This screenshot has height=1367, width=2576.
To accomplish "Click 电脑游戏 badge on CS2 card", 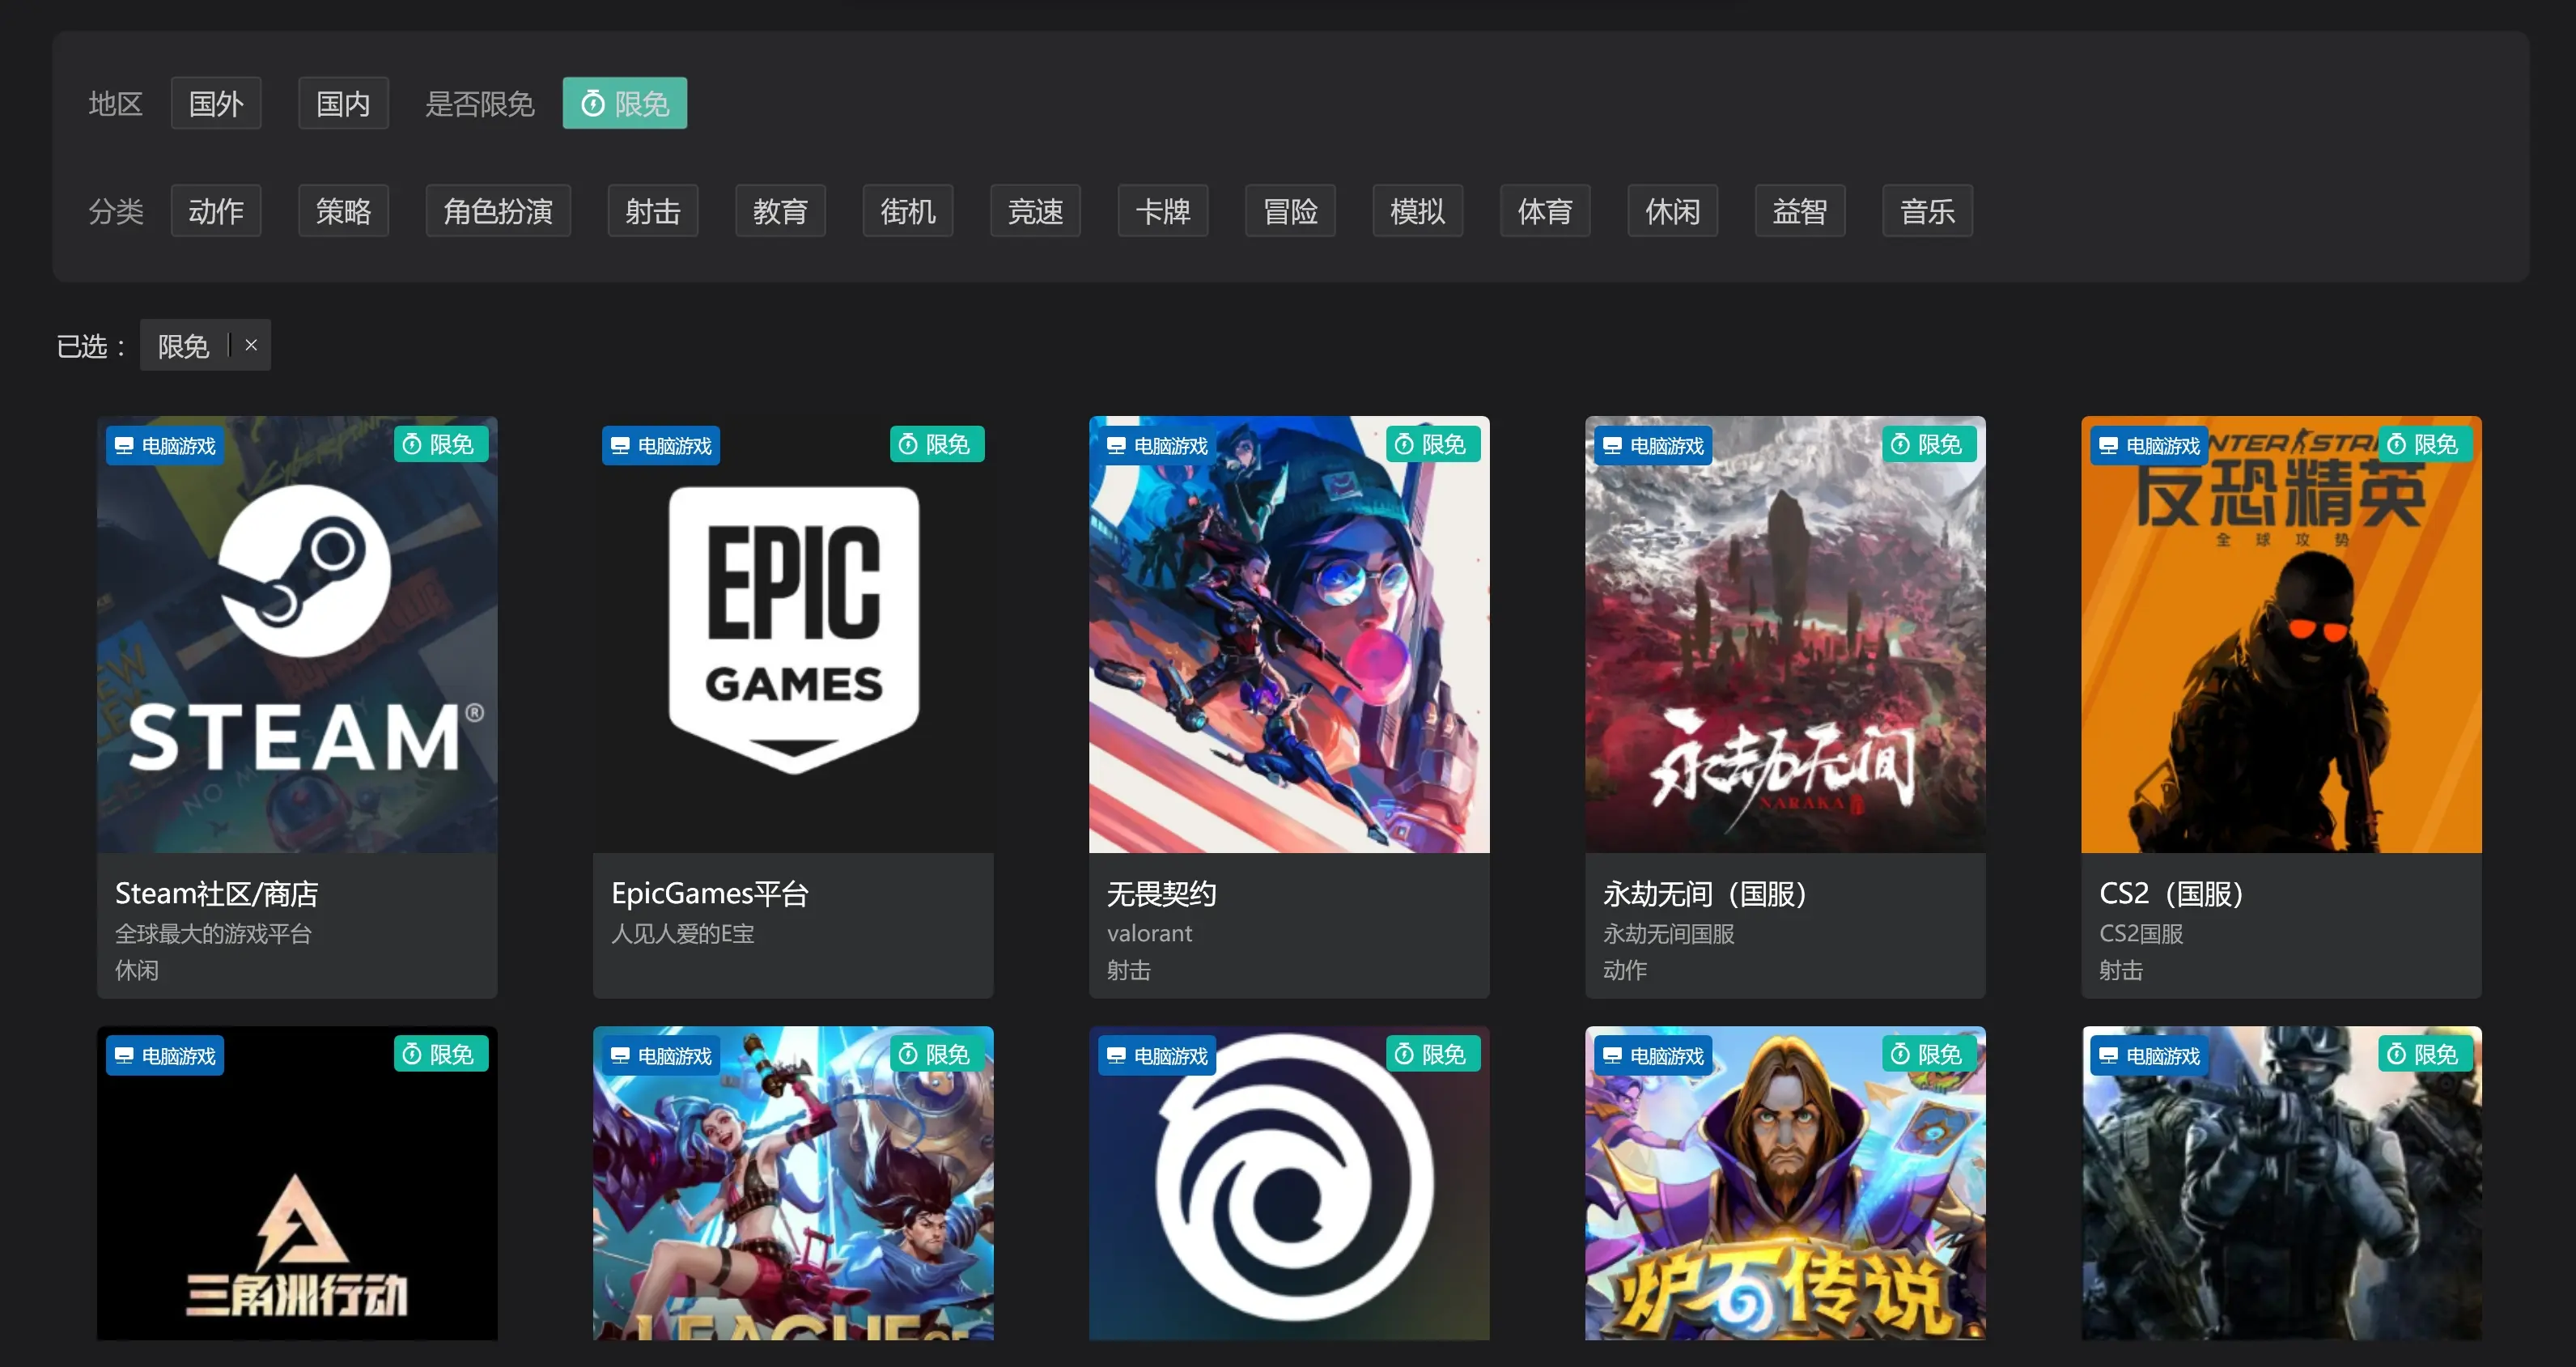I will click(x=2149, y=445).
